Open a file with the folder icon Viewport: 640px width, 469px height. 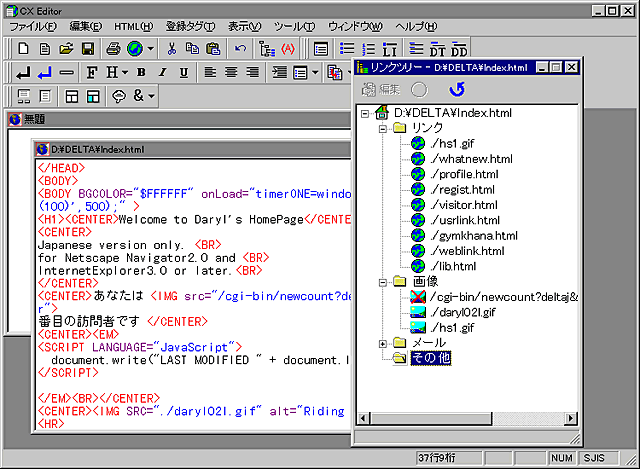point(66,49)
